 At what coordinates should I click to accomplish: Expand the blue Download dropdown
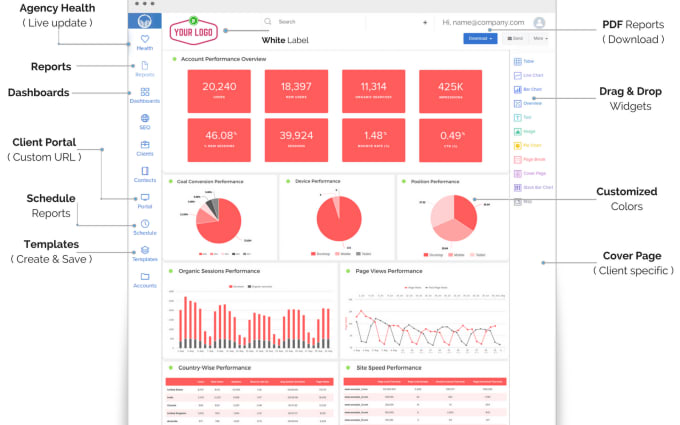coord(480,39)
